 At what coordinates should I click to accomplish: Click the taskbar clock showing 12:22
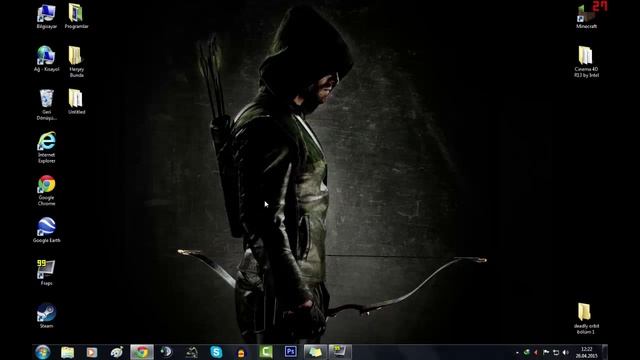pyautogui.click(x=587, y=352)
